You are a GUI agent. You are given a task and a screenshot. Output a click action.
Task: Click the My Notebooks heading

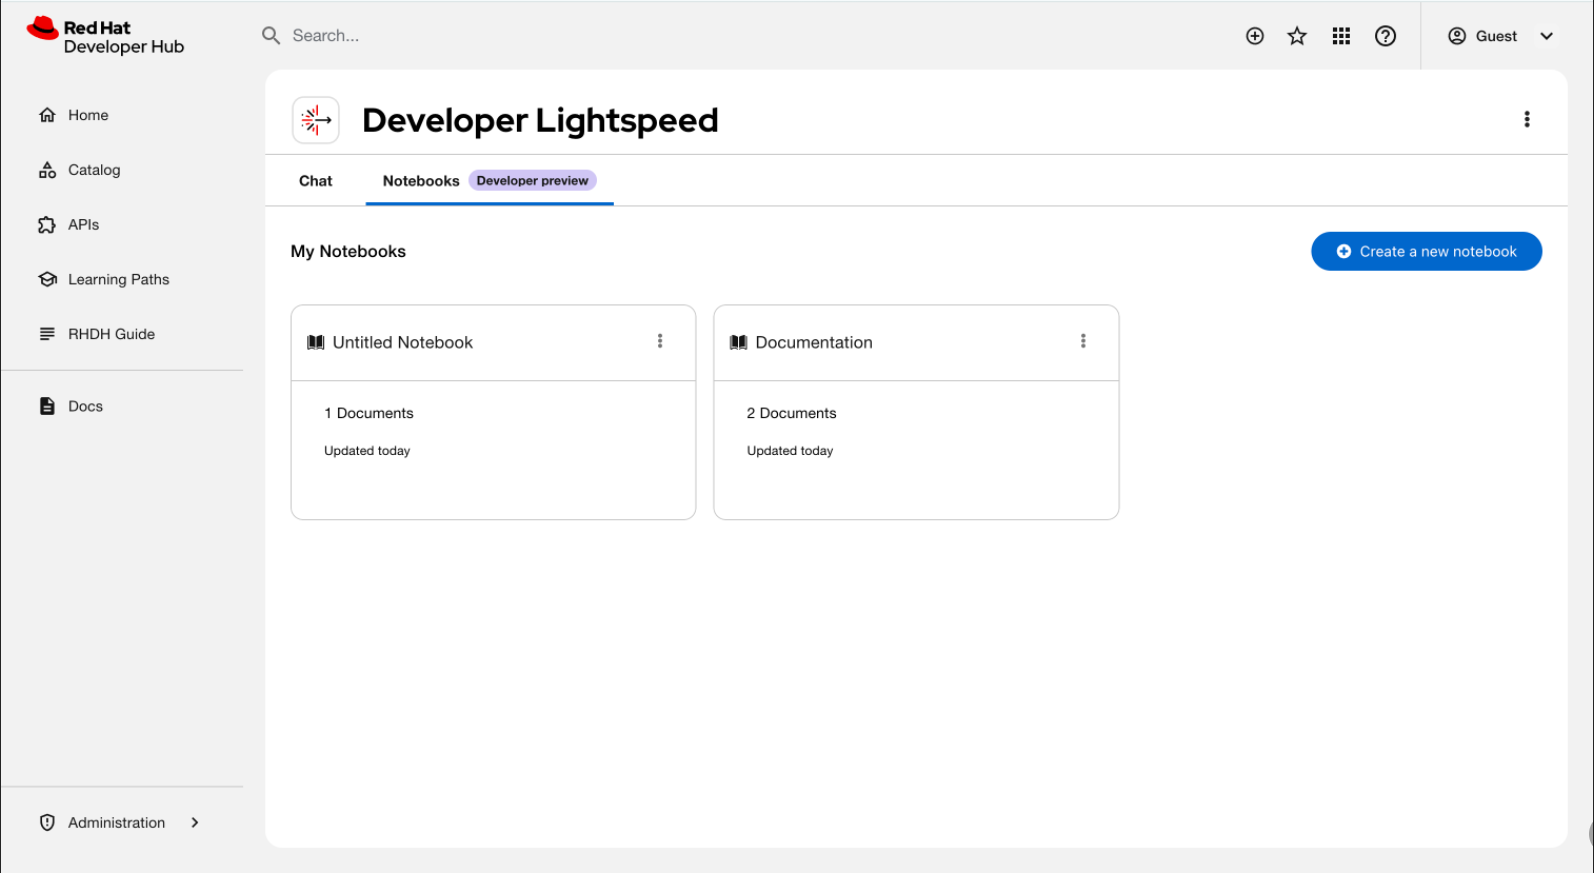pyautogui.click(x=348, y=252)
